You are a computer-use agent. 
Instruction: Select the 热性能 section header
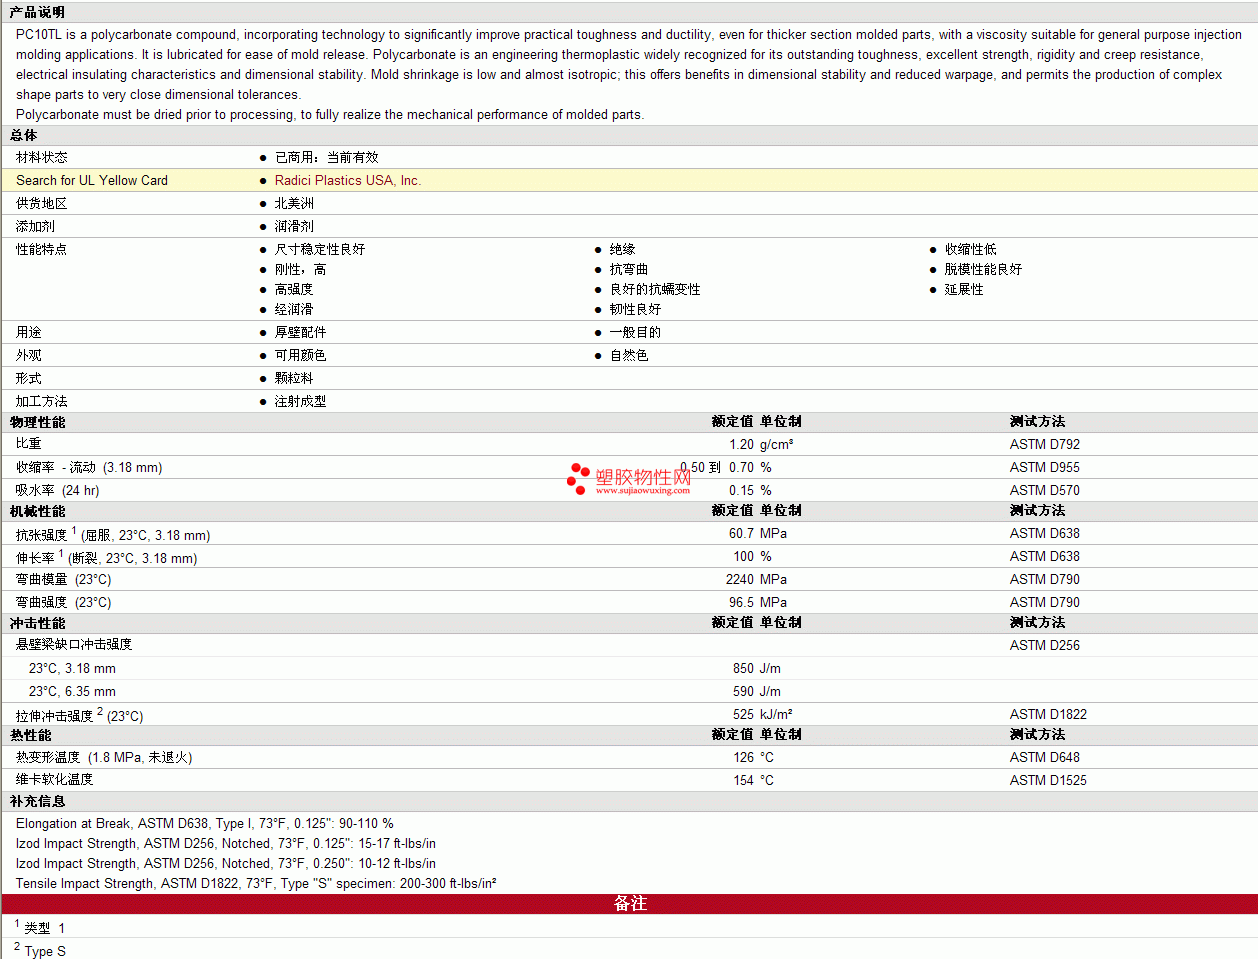pos(31,735)
